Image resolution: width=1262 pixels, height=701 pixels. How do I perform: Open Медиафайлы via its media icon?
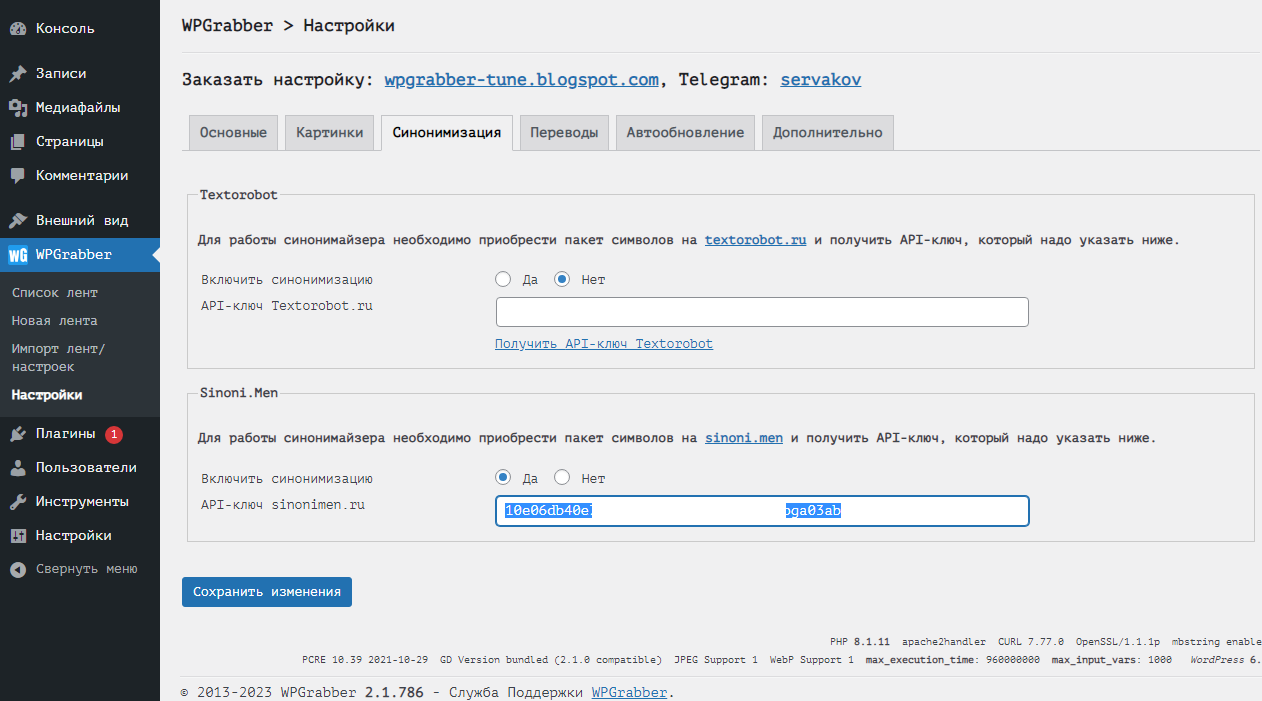(18, 108)
